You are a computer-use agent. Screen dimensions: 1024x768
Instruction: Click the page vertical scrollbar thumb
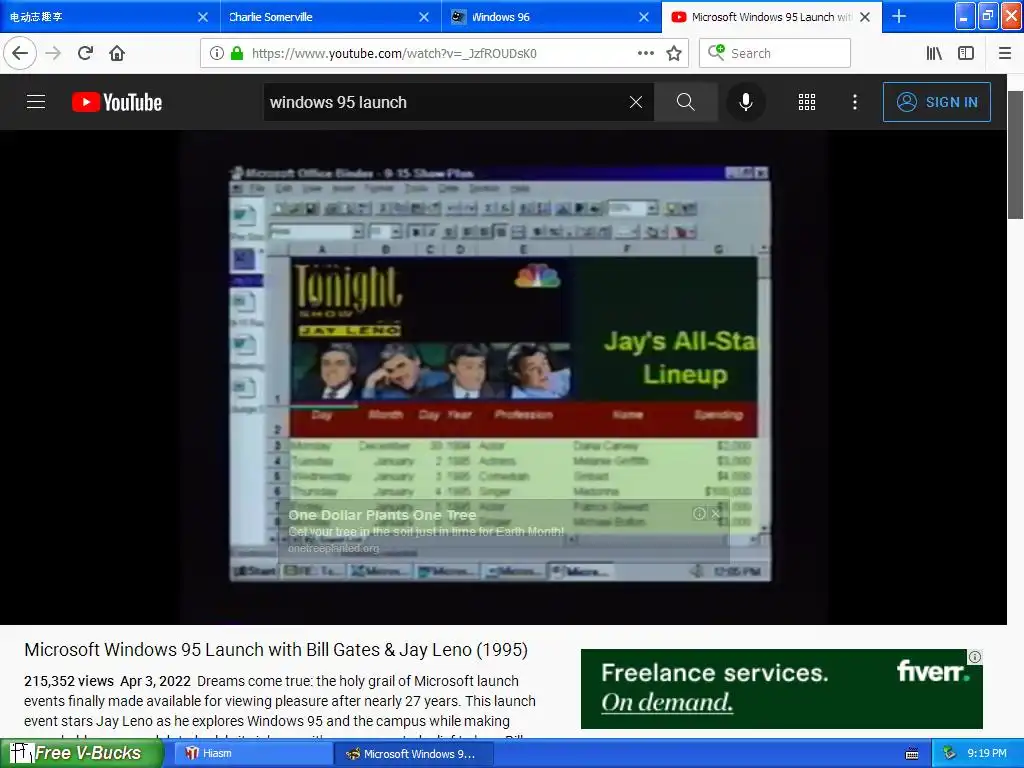(1015, 155)
